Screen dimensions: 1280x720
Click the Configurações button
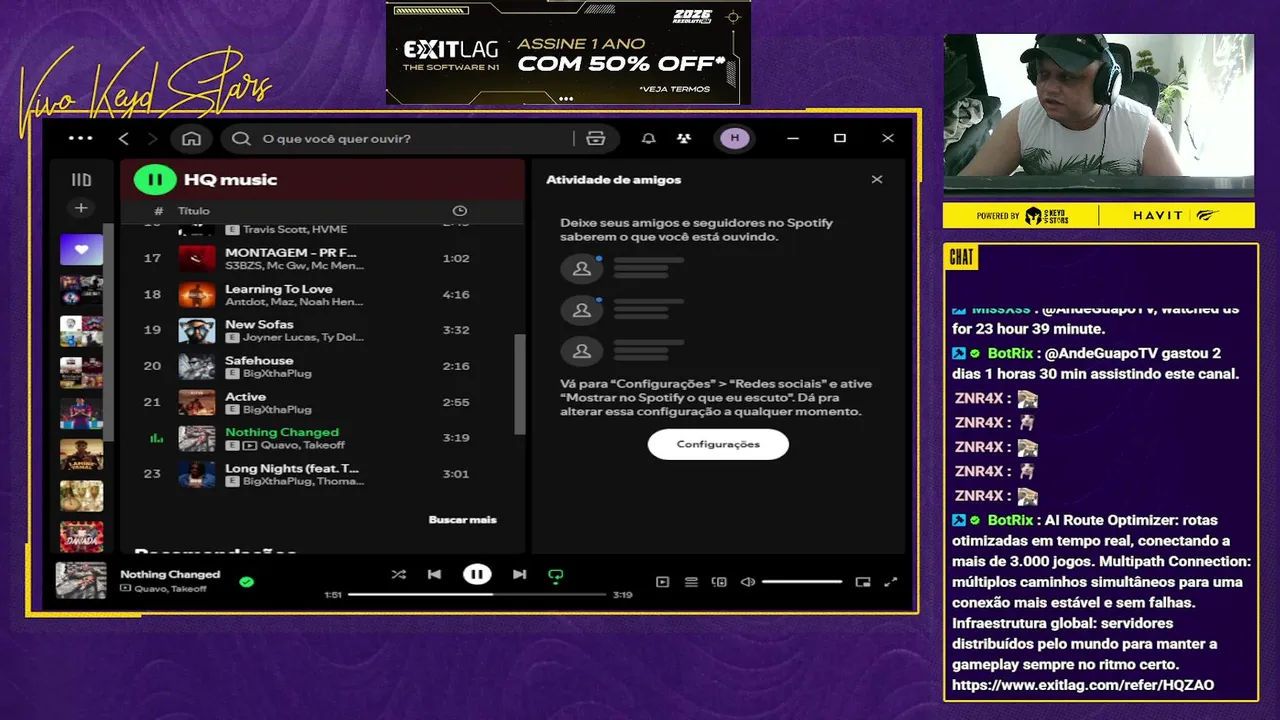[718, 444]
